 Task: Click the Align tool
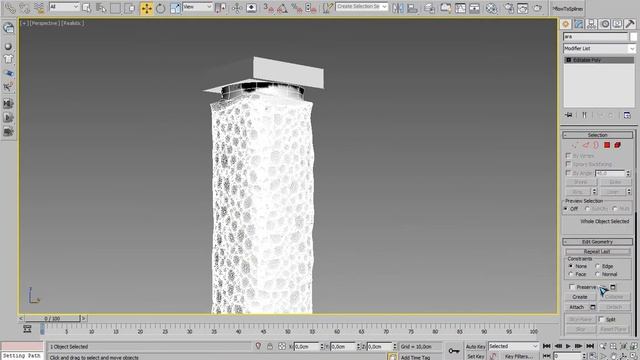click(412, 8)
